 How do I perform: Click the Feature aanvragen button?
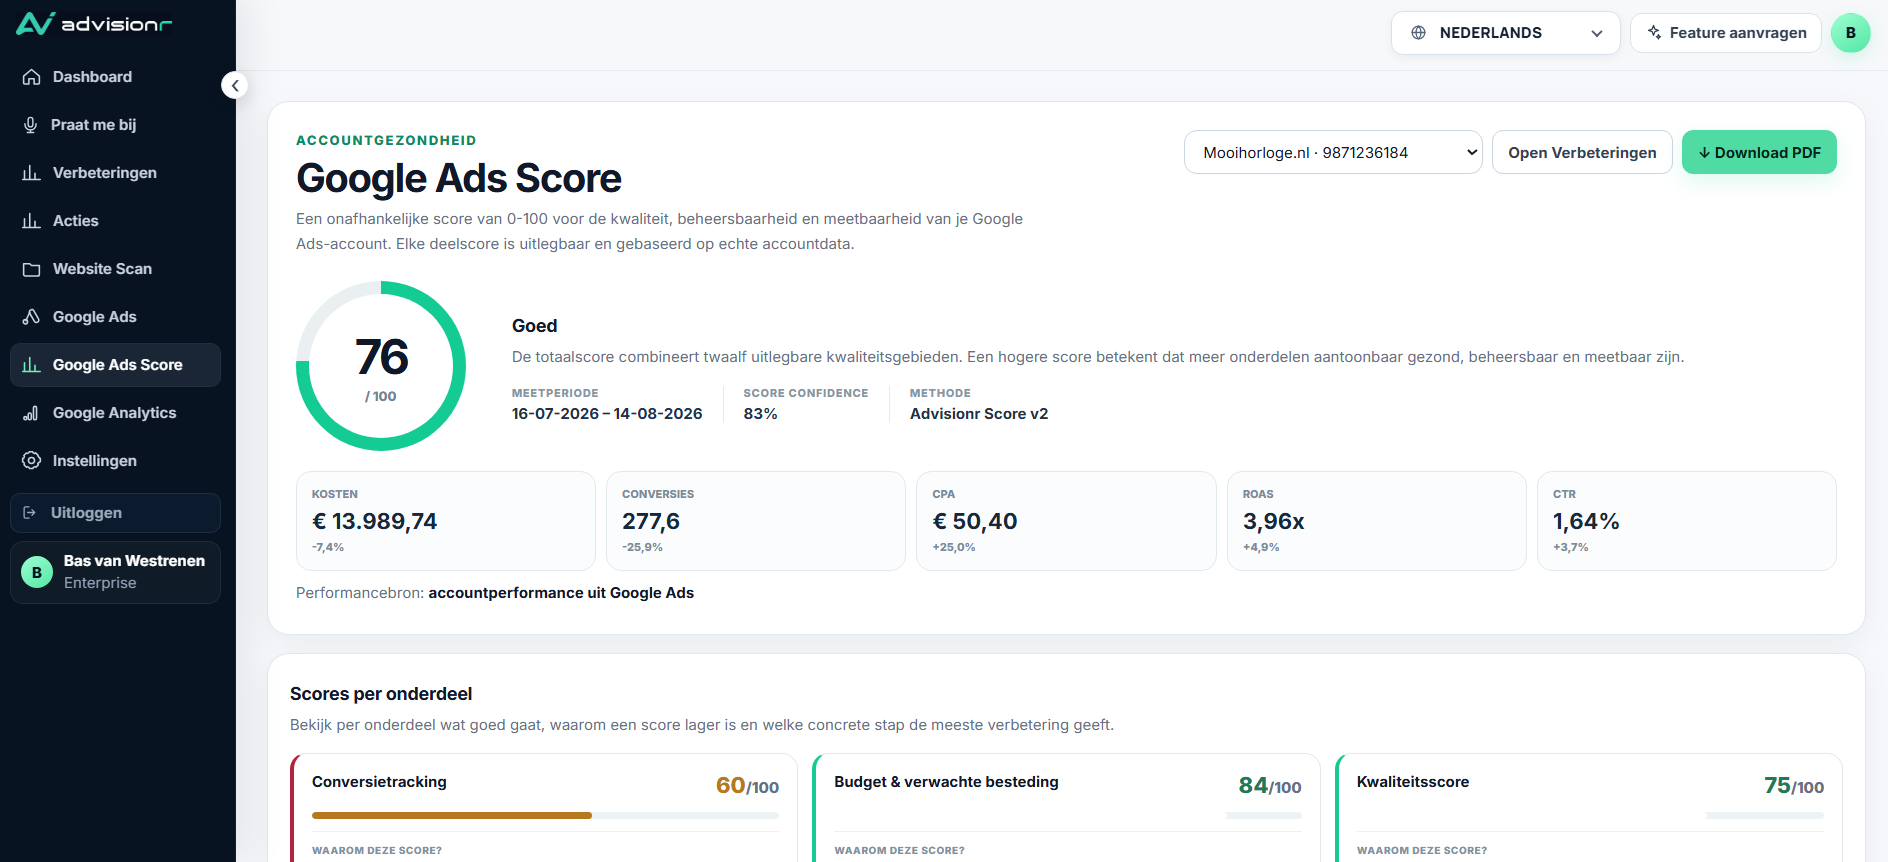pos(1726,33)
